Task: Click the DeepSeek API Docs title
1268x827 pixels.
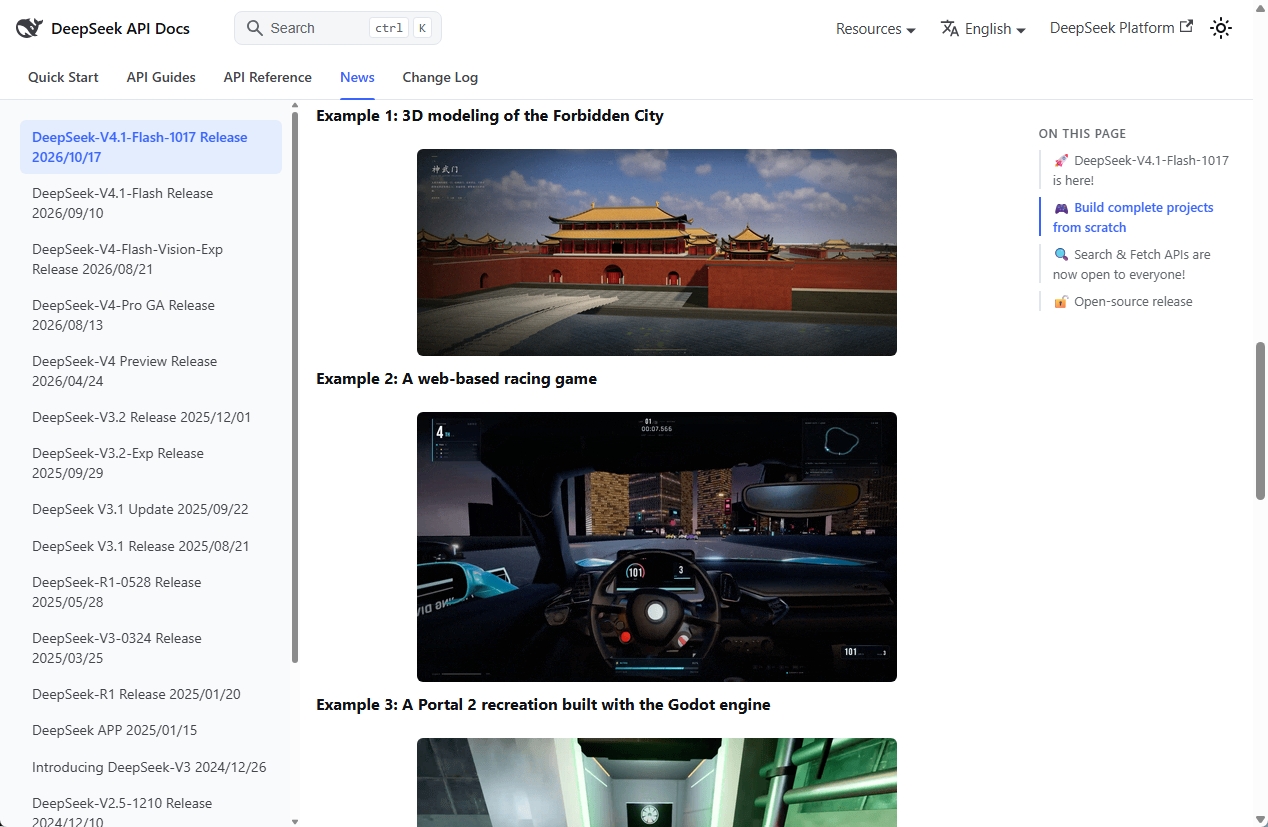Action: coord(120,28)
